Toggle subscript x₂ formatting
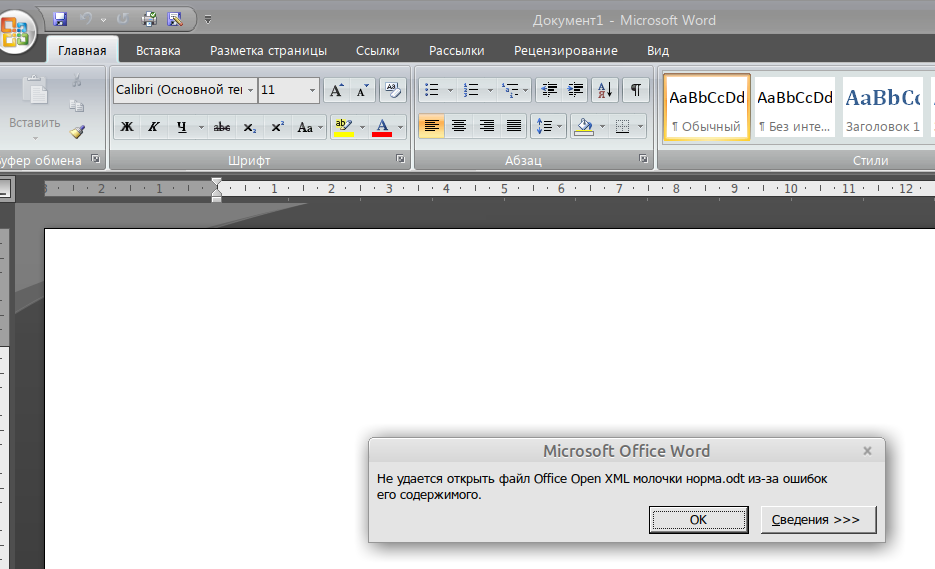The height and width of the screenshot is (569, 935). coord(249,126)
